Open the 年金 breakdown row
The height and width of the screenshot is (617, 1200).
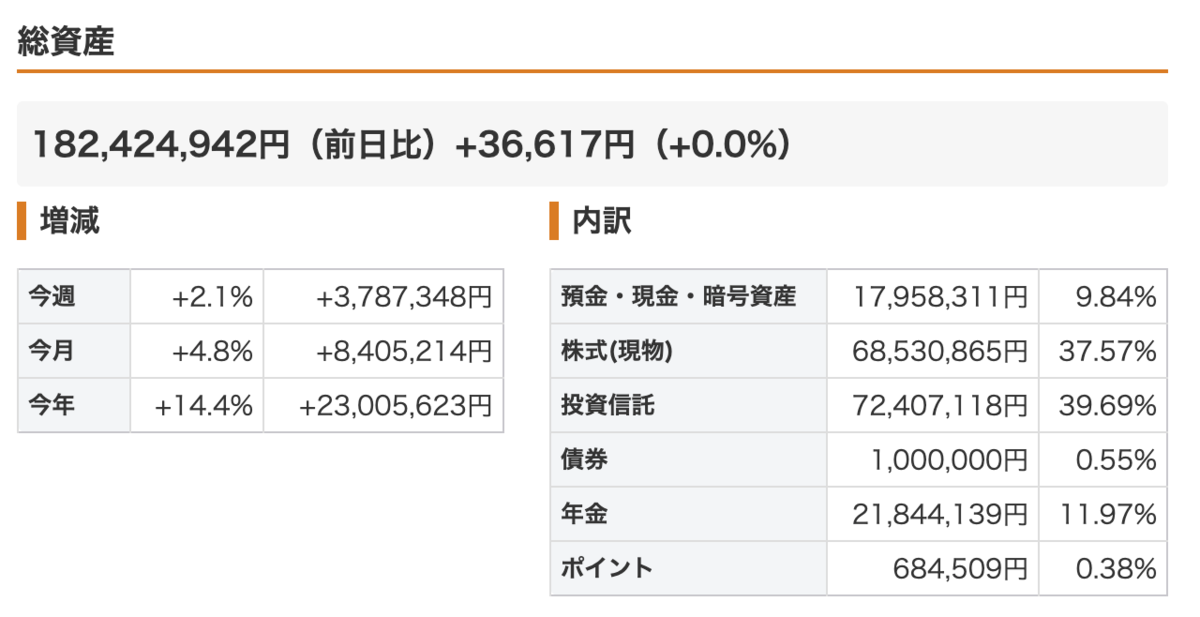pyautogui.click(x=858, y=514)
